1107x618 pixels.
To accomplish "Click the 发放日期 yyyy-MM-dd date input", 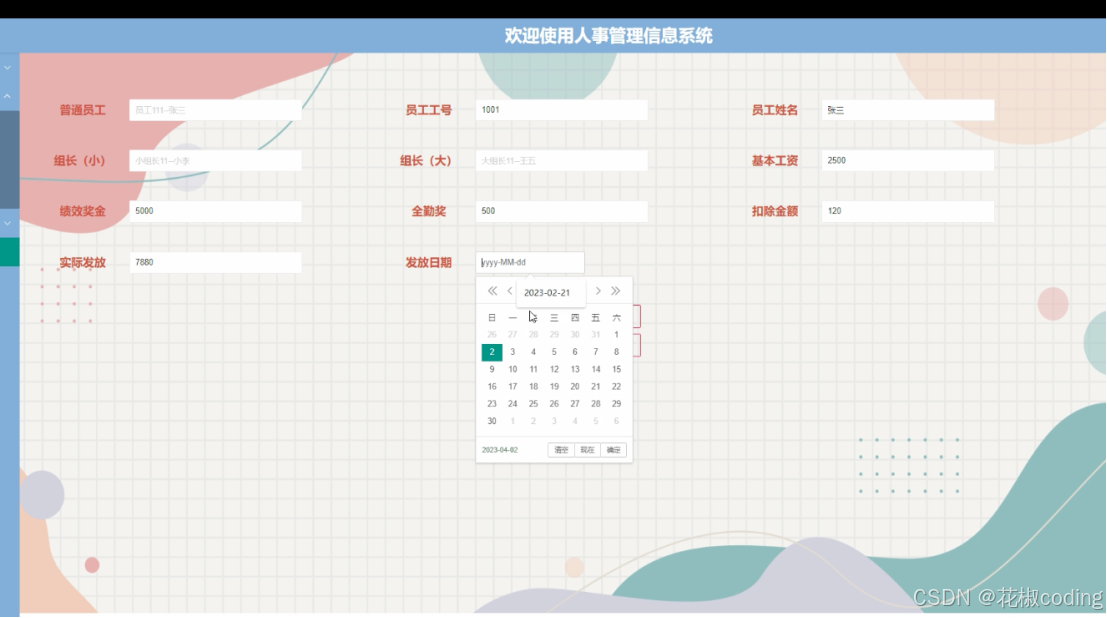I will (530, 262).
